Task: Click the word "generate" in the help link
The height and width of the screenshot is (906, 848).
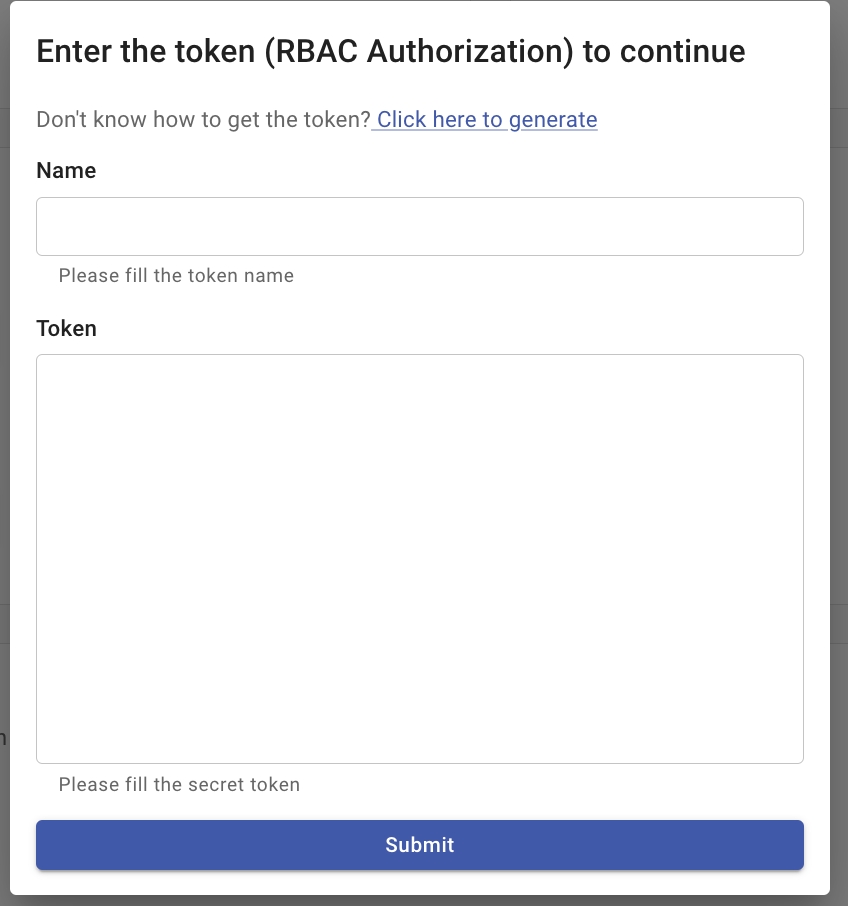Action: pos(553,120)
